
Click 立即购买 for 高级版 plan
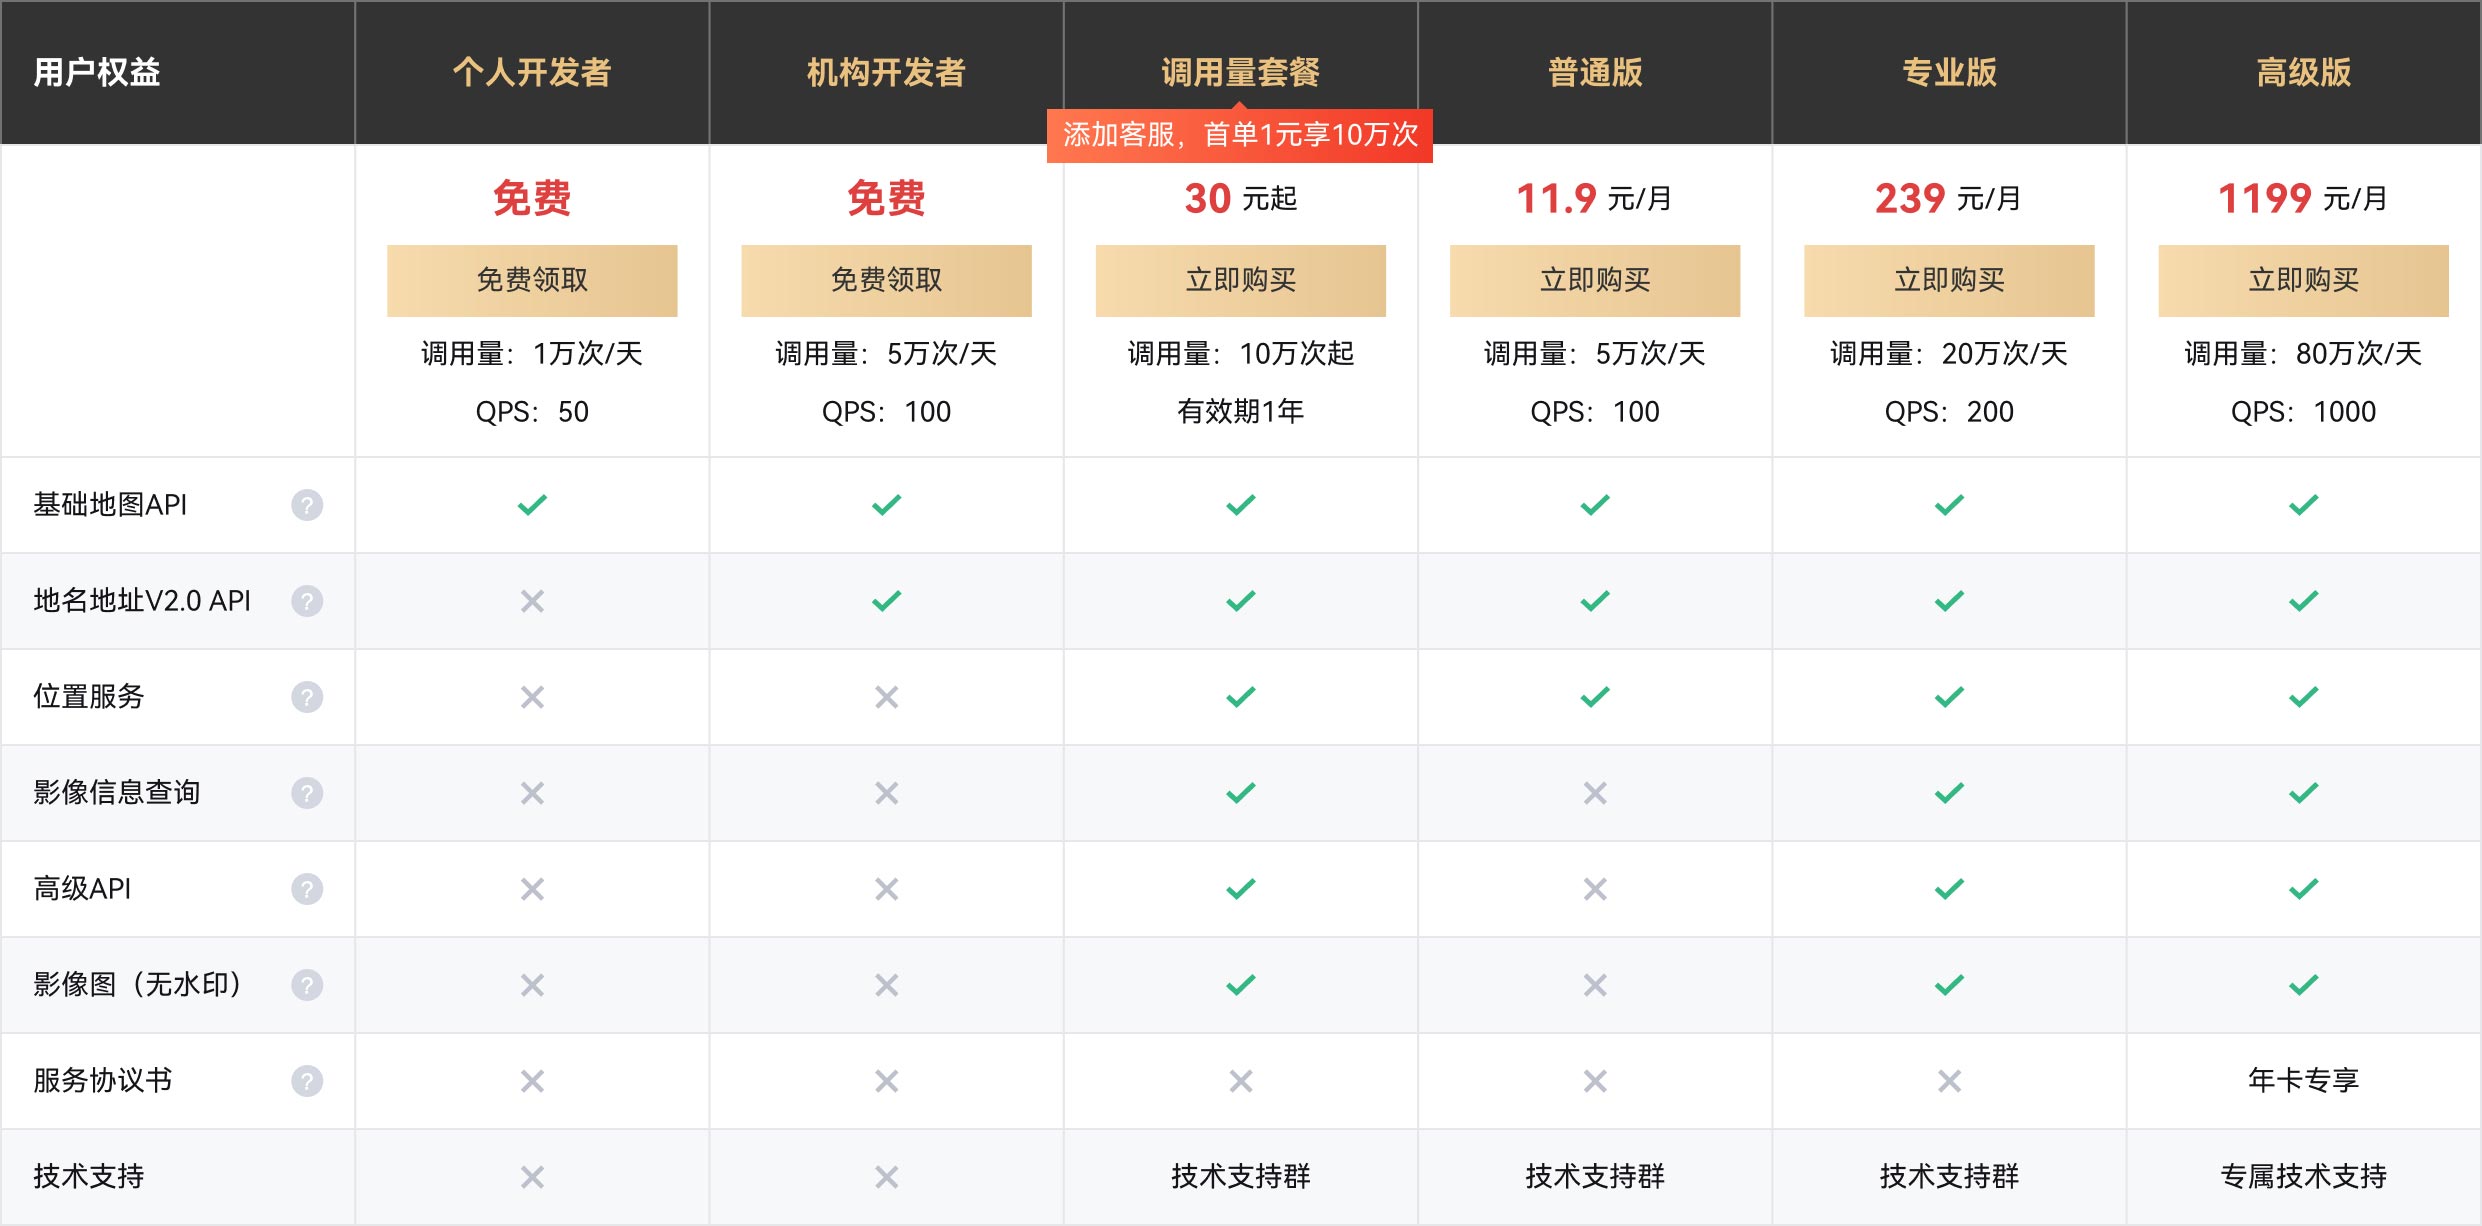pyautogui.click(x=2303, y=281)
